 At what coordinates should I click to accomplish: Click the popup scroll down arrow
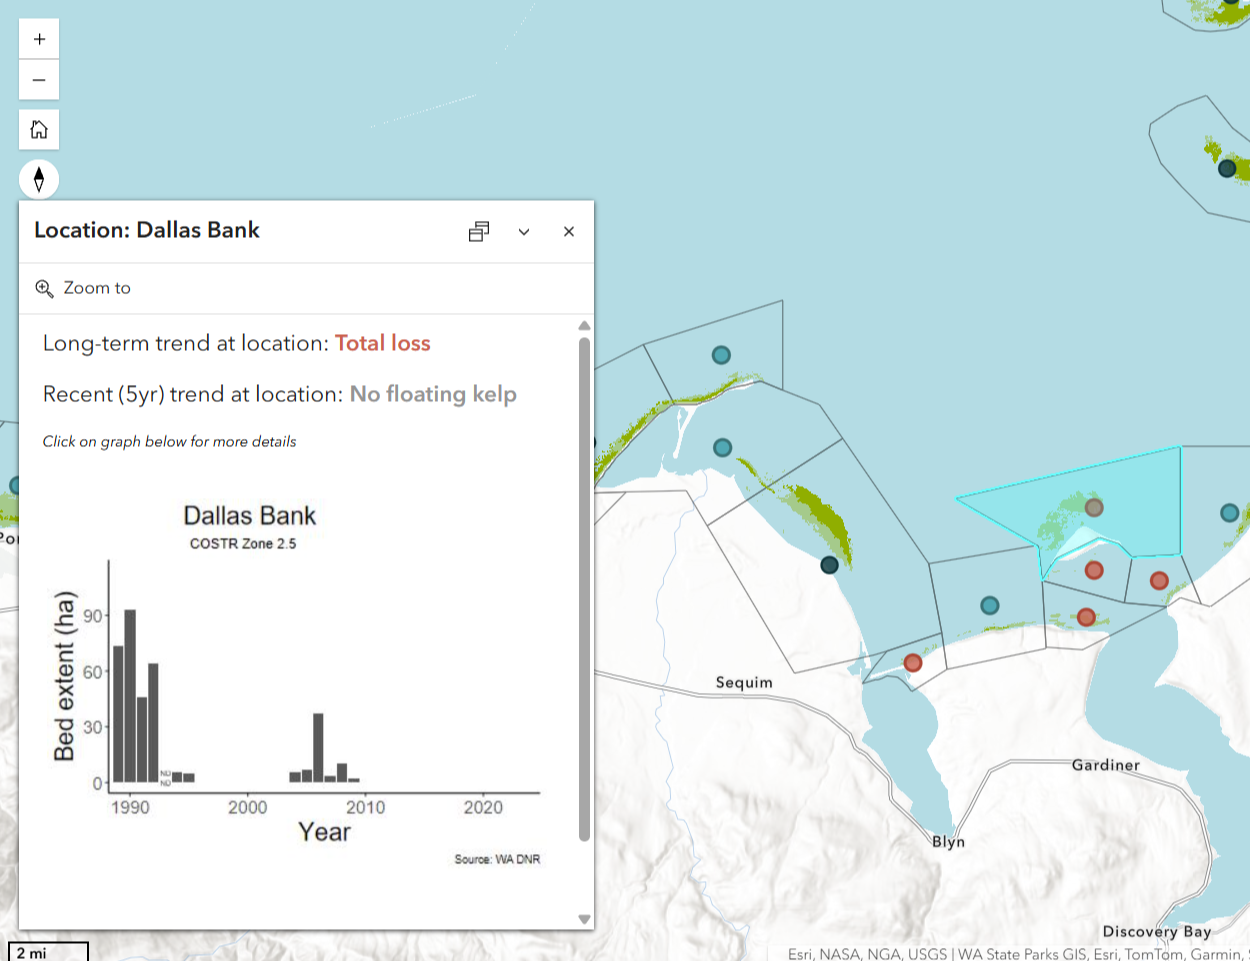(584, 919)
